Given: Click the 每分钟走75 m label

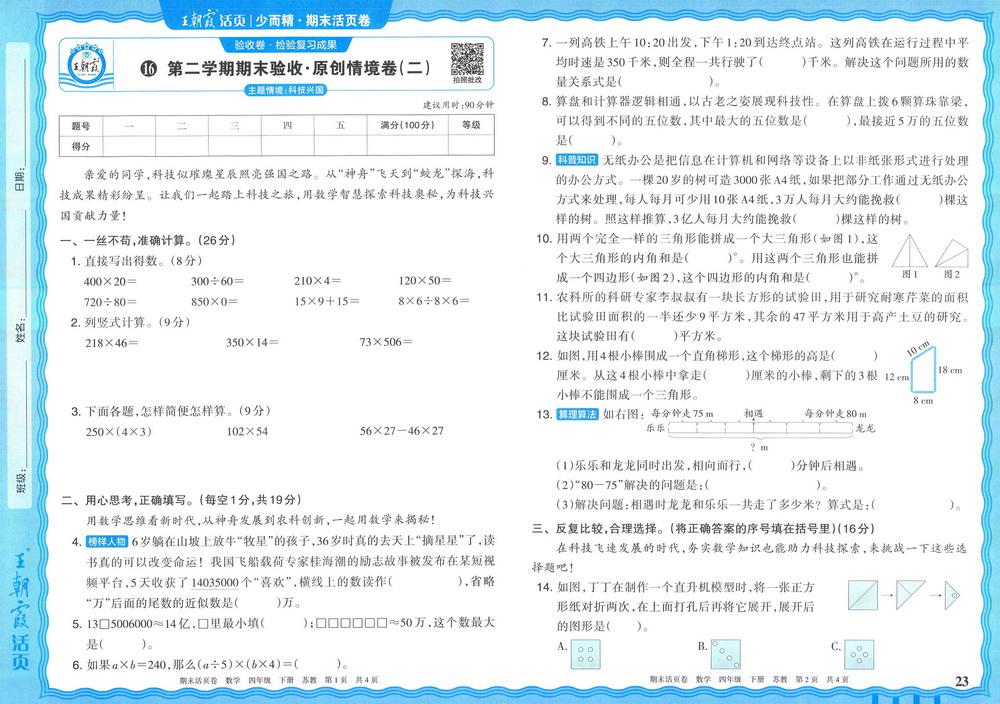Looking at the screenshot, I should pos(682,414).
